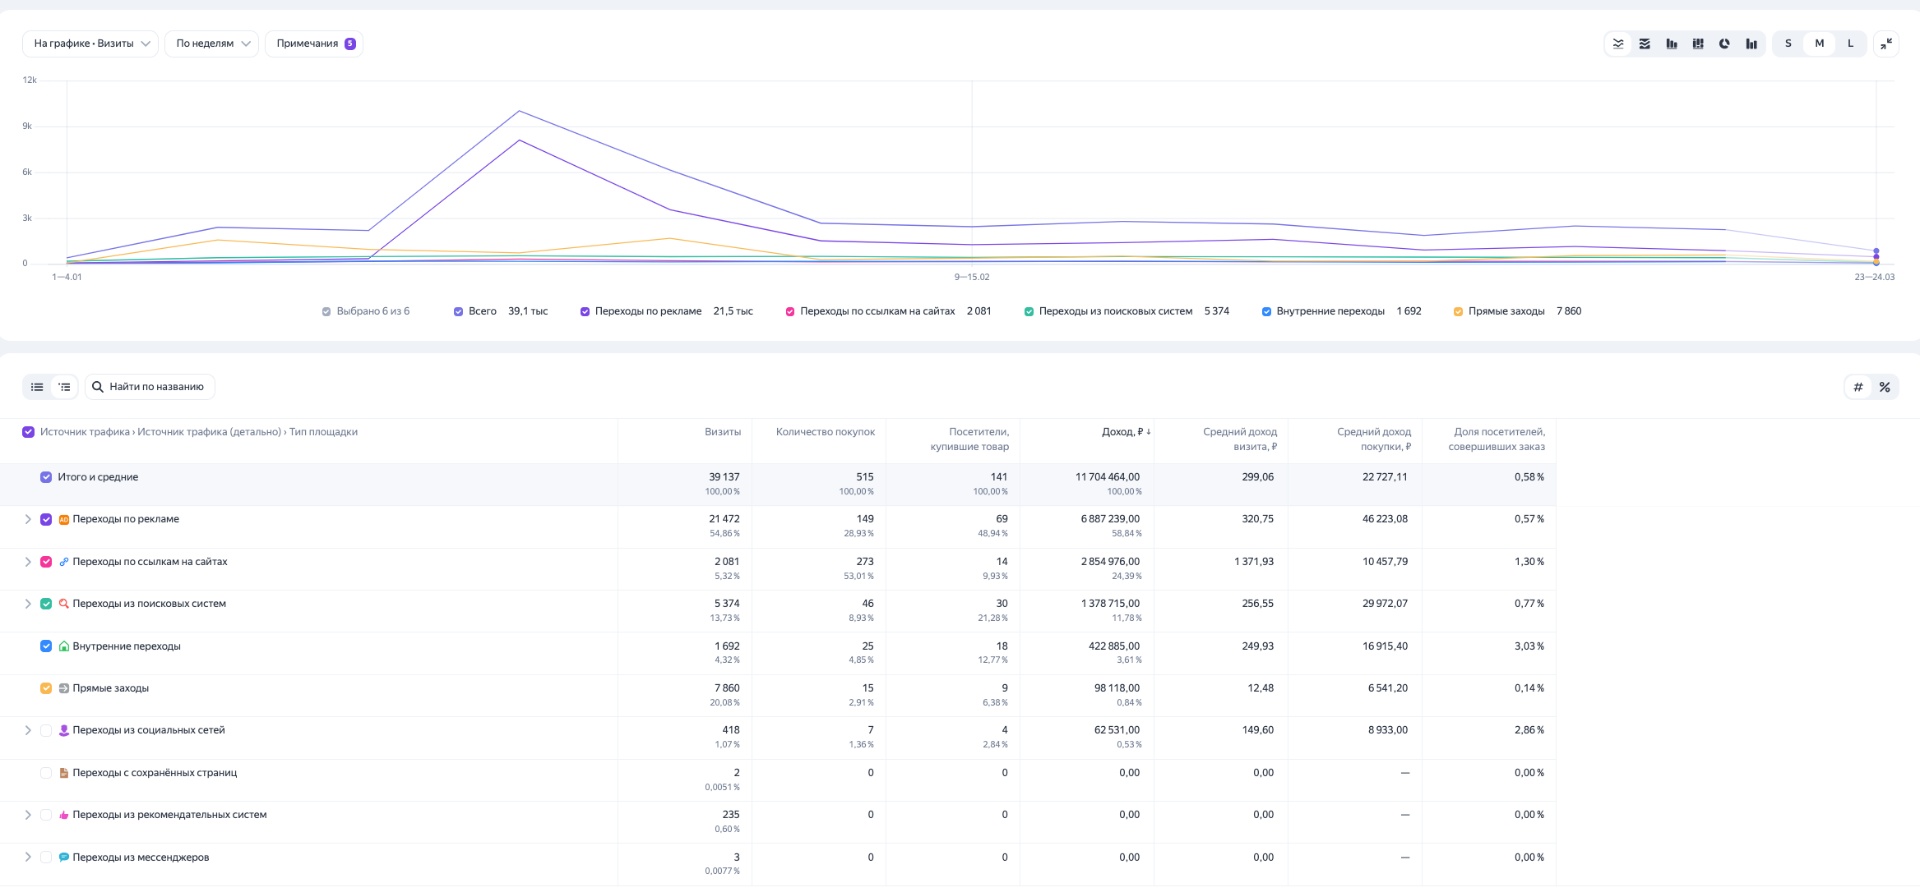Switch table to flat list view icon
Viewport: 1920px width, 892px height.
(37, 387)
